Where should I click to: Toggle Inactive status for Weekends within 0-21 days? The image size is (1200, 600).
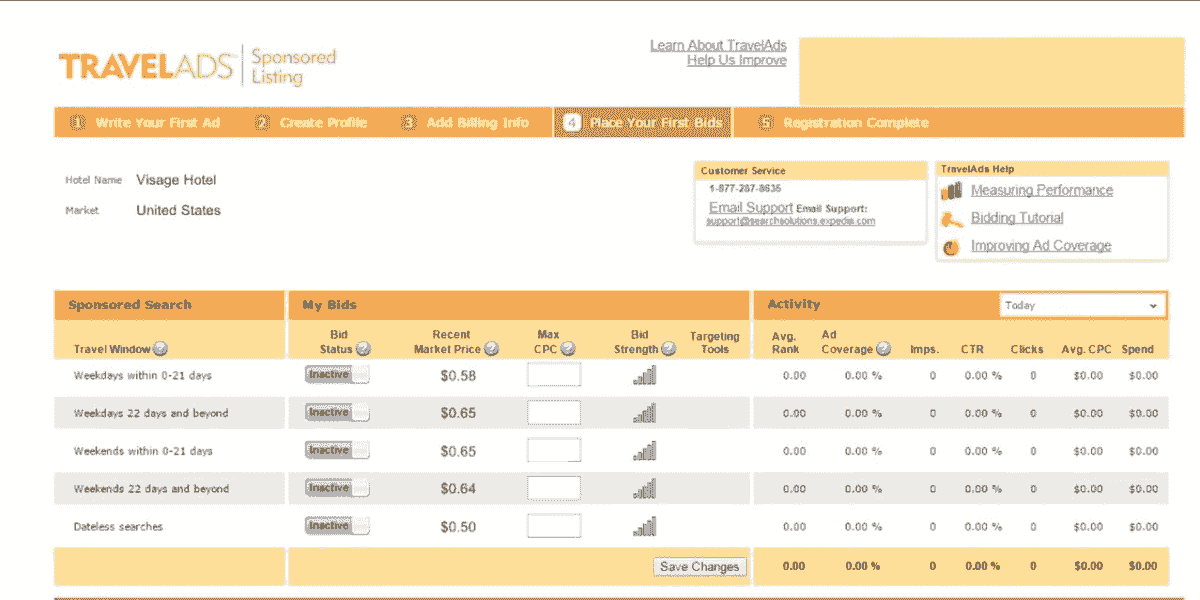coord(337,450)
